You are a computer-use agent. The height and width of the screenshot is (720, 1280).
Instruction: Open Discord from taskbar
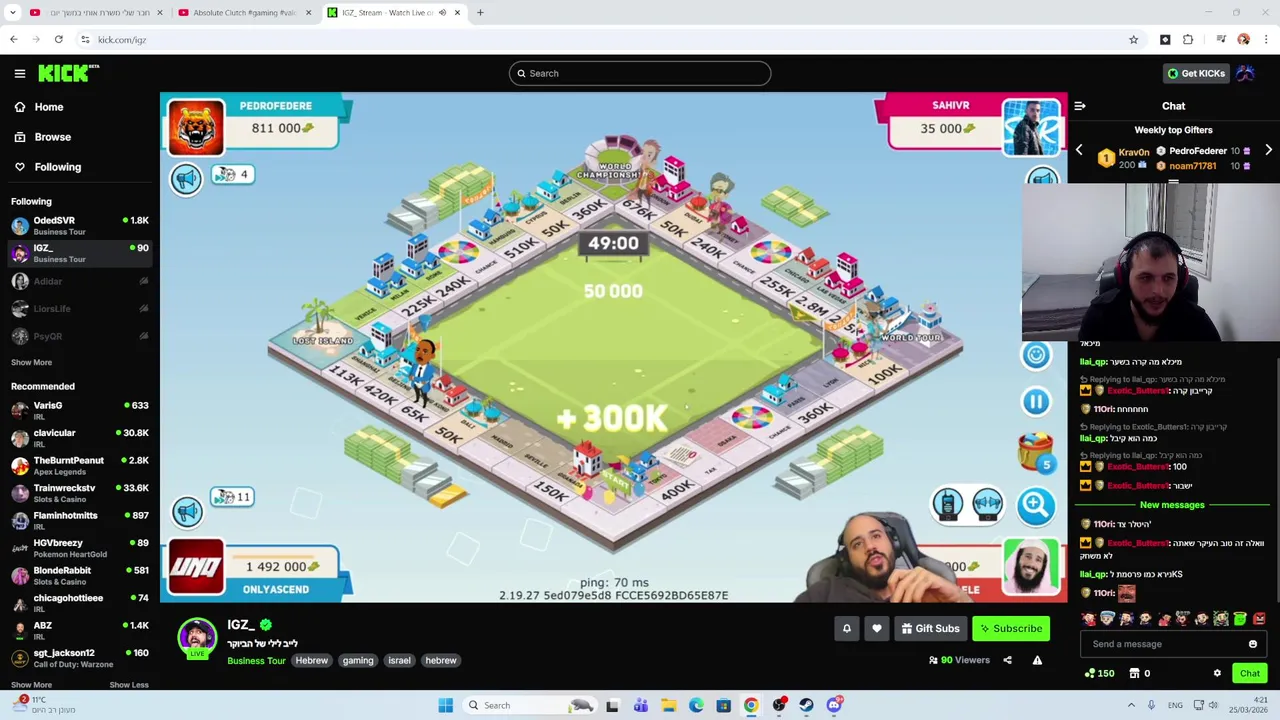[834, 705]
